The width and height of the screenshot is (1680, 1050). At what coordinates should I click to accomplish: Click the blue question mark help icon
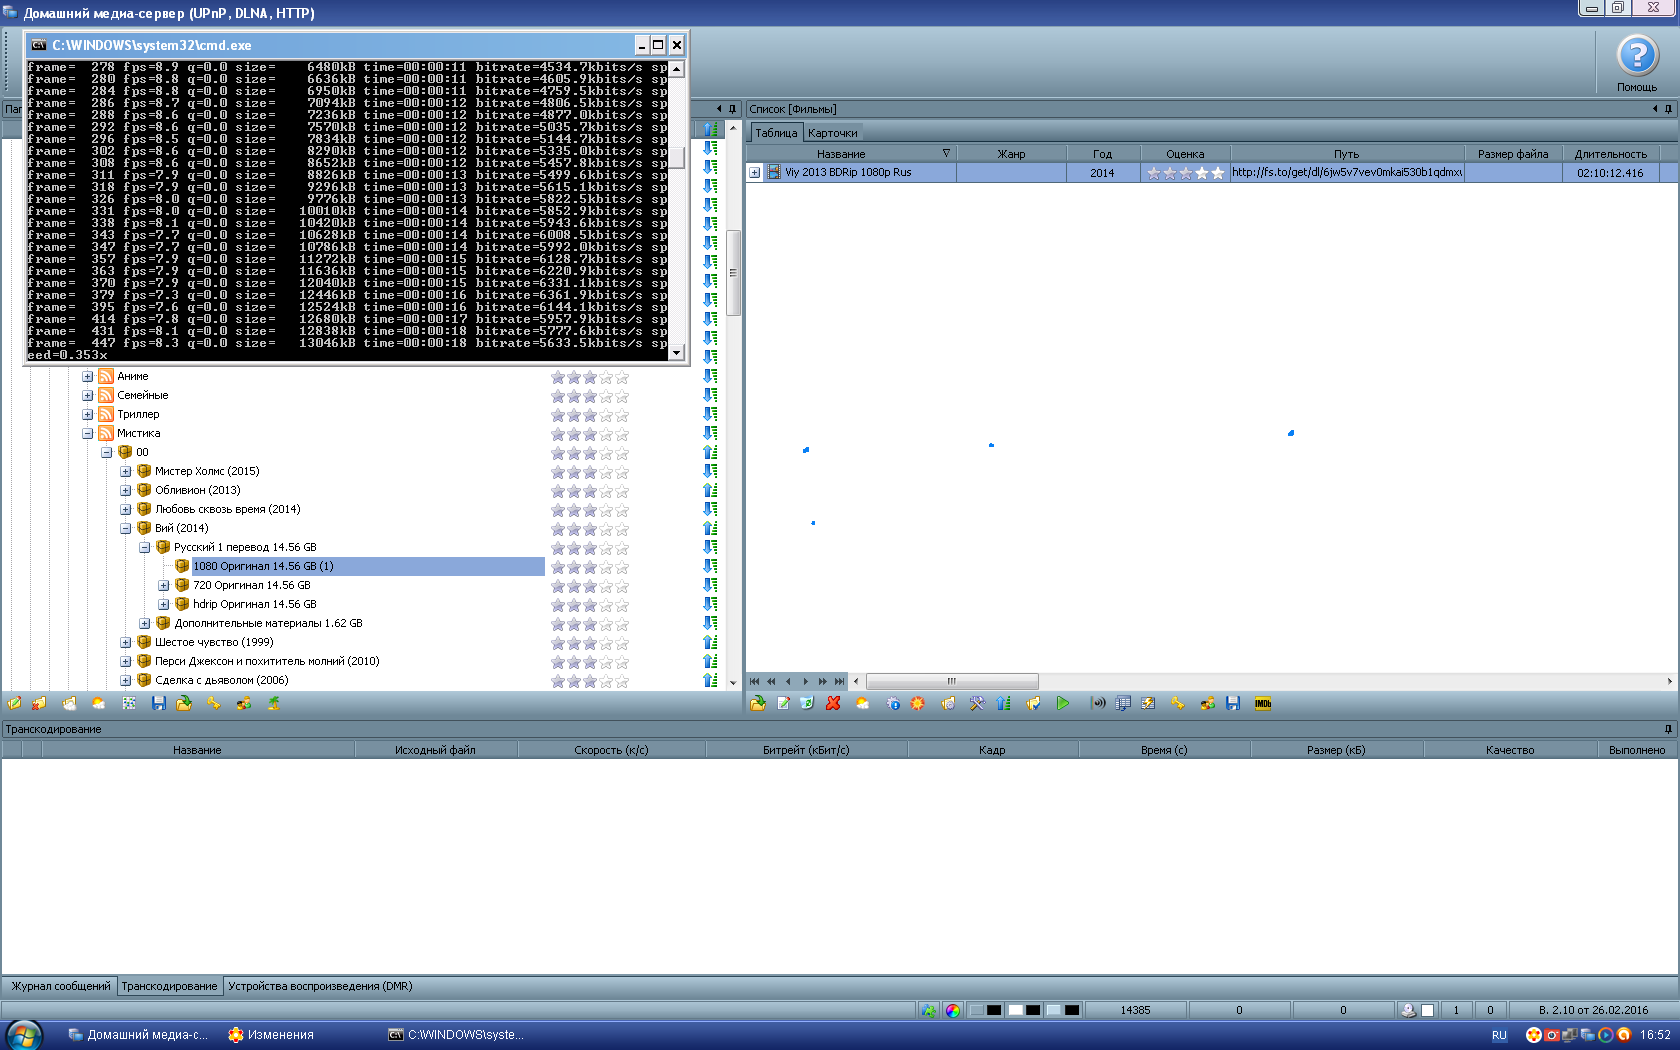[x=1637, y=57]
